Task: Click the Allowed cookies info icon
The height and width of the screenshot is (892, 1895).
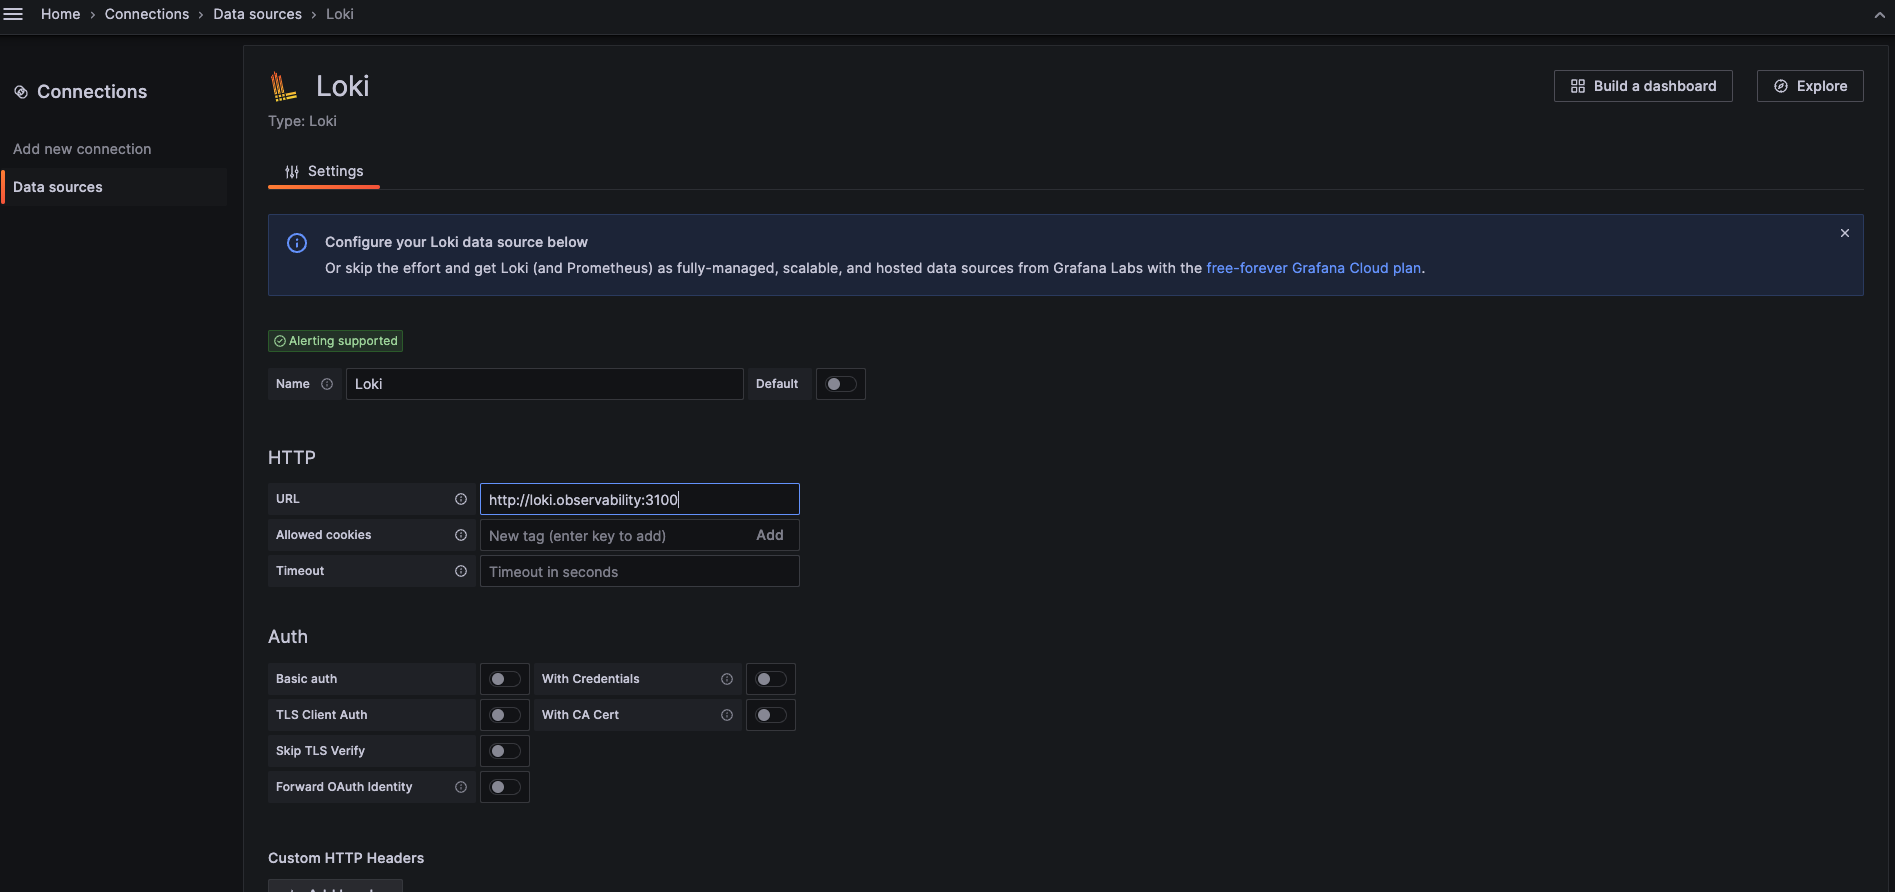Action: [461, 535]
